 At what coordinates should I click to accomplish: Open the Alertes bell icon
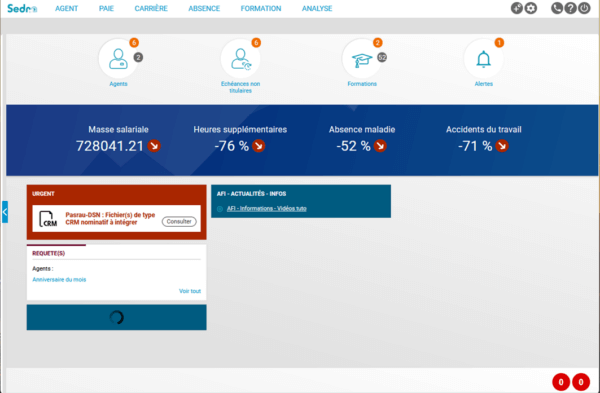pyautogui.click(x=483, y=59)
